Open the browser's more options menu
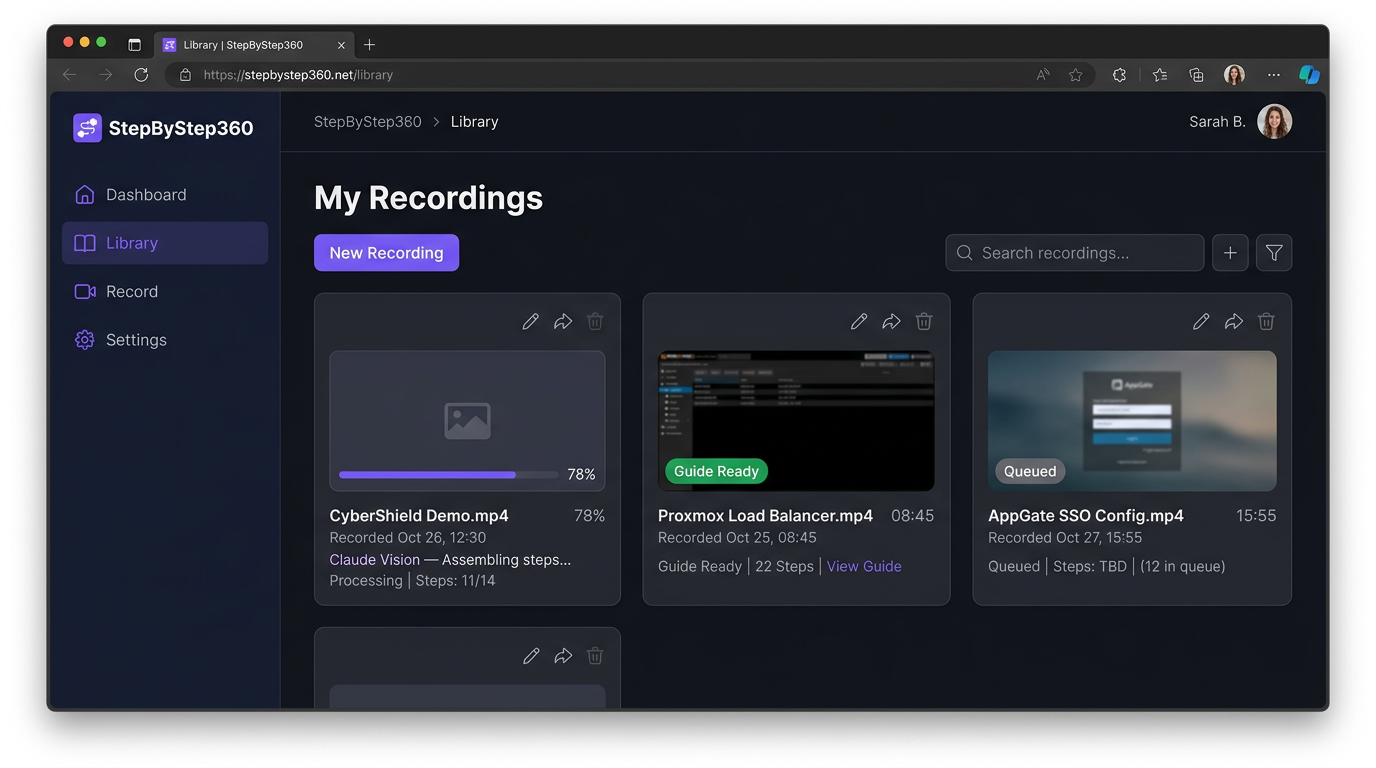The image size is (1376, 768). (x=1273, y=74)
